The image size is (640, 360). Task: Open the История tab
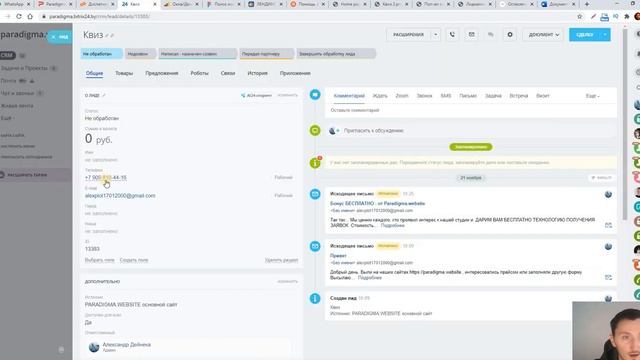tap(257, 73)
